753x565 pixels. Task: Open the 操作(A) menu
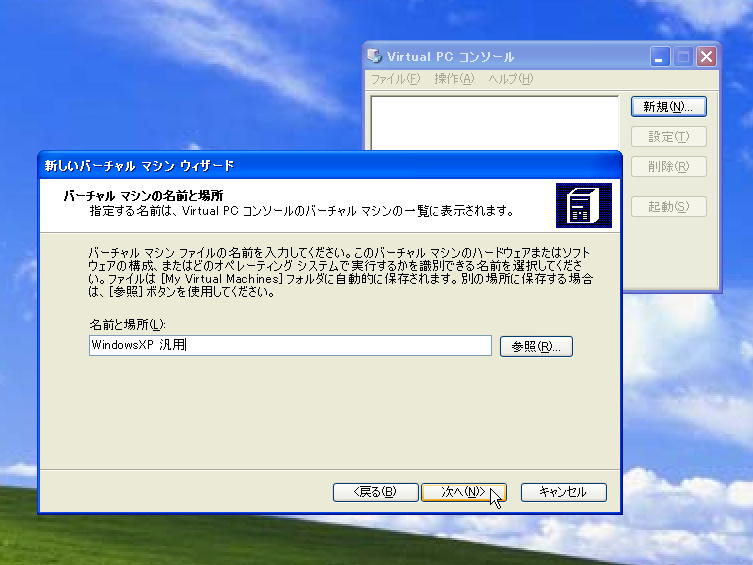click(x=454, y=79)
